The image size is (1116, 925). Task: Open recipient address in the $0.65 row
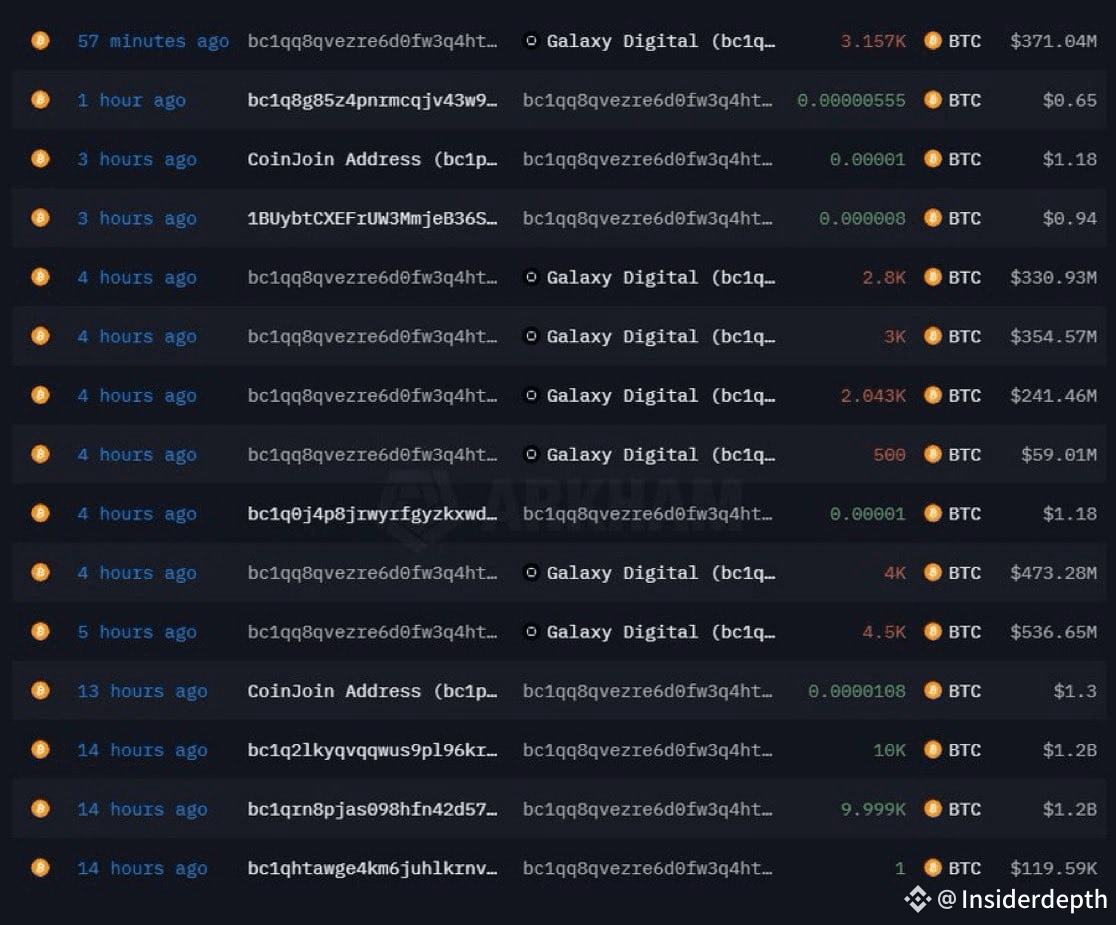648,100
